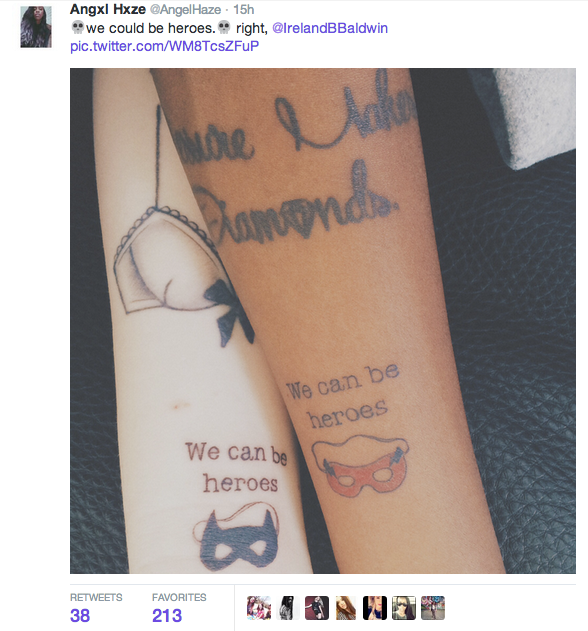This screenshot has height=631, width=588.
Task: View the 38 retweets count
Action: [80, 616]
